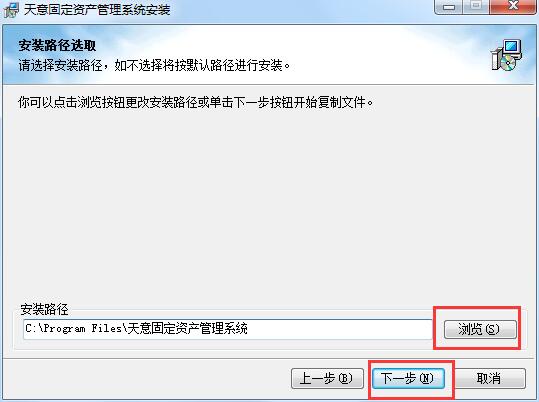Focus the 安装路径 text input field
Viewport: 539px width, 402px height.
tap(228, 329)
